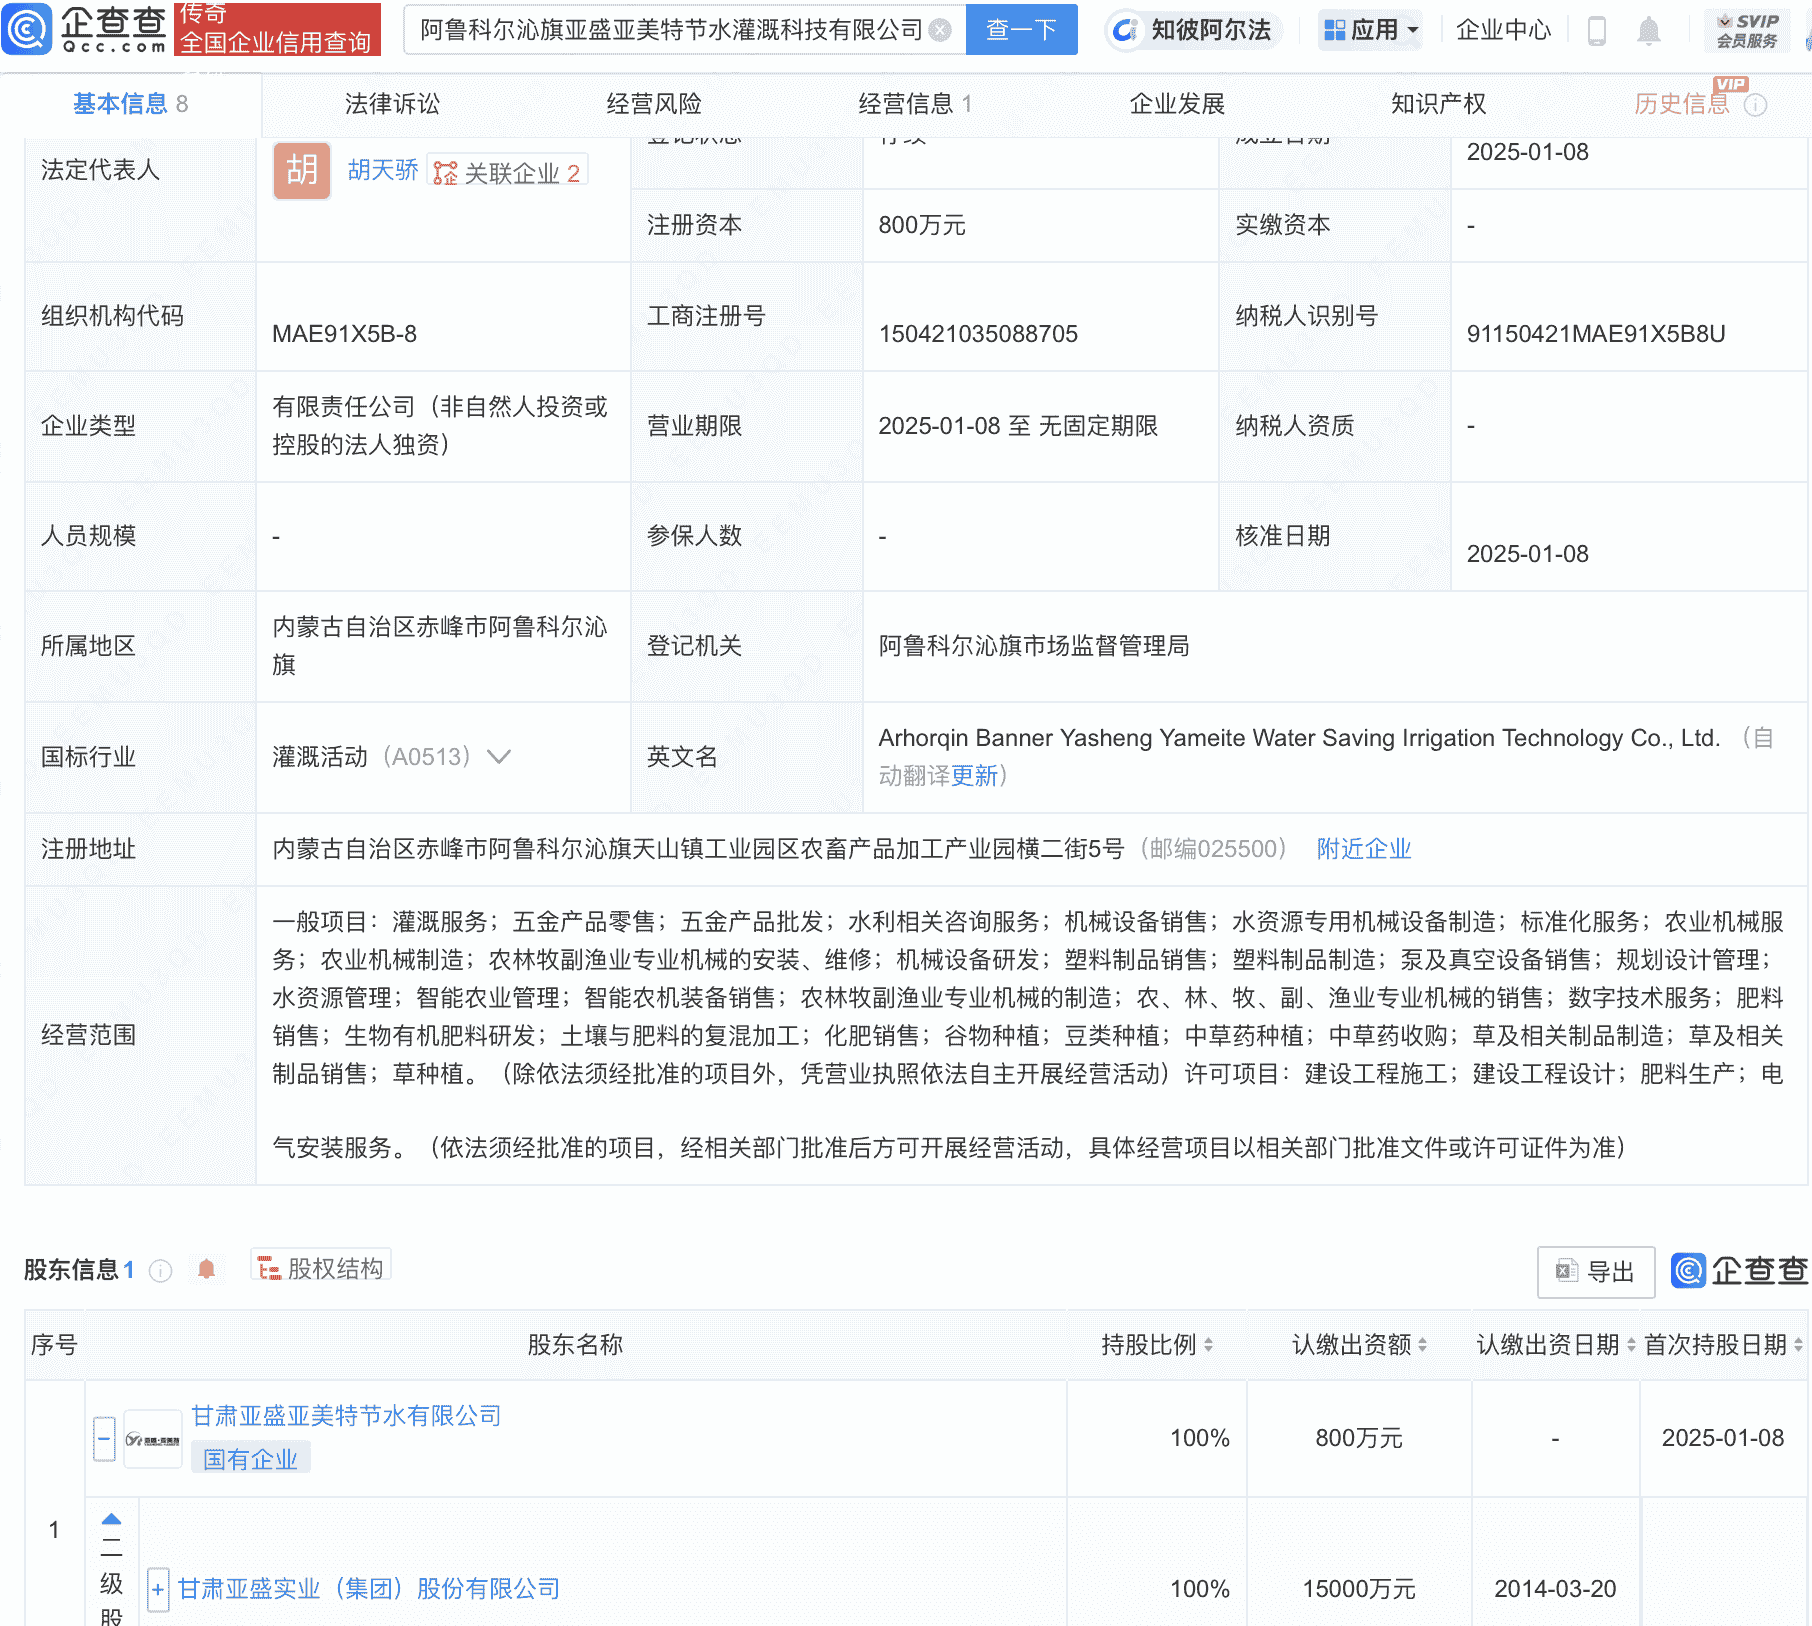The width and height of the screenshot is (1812, 1626).
Task: Click the alert bell beside 股东信息
Action: tap(208, 1270)
